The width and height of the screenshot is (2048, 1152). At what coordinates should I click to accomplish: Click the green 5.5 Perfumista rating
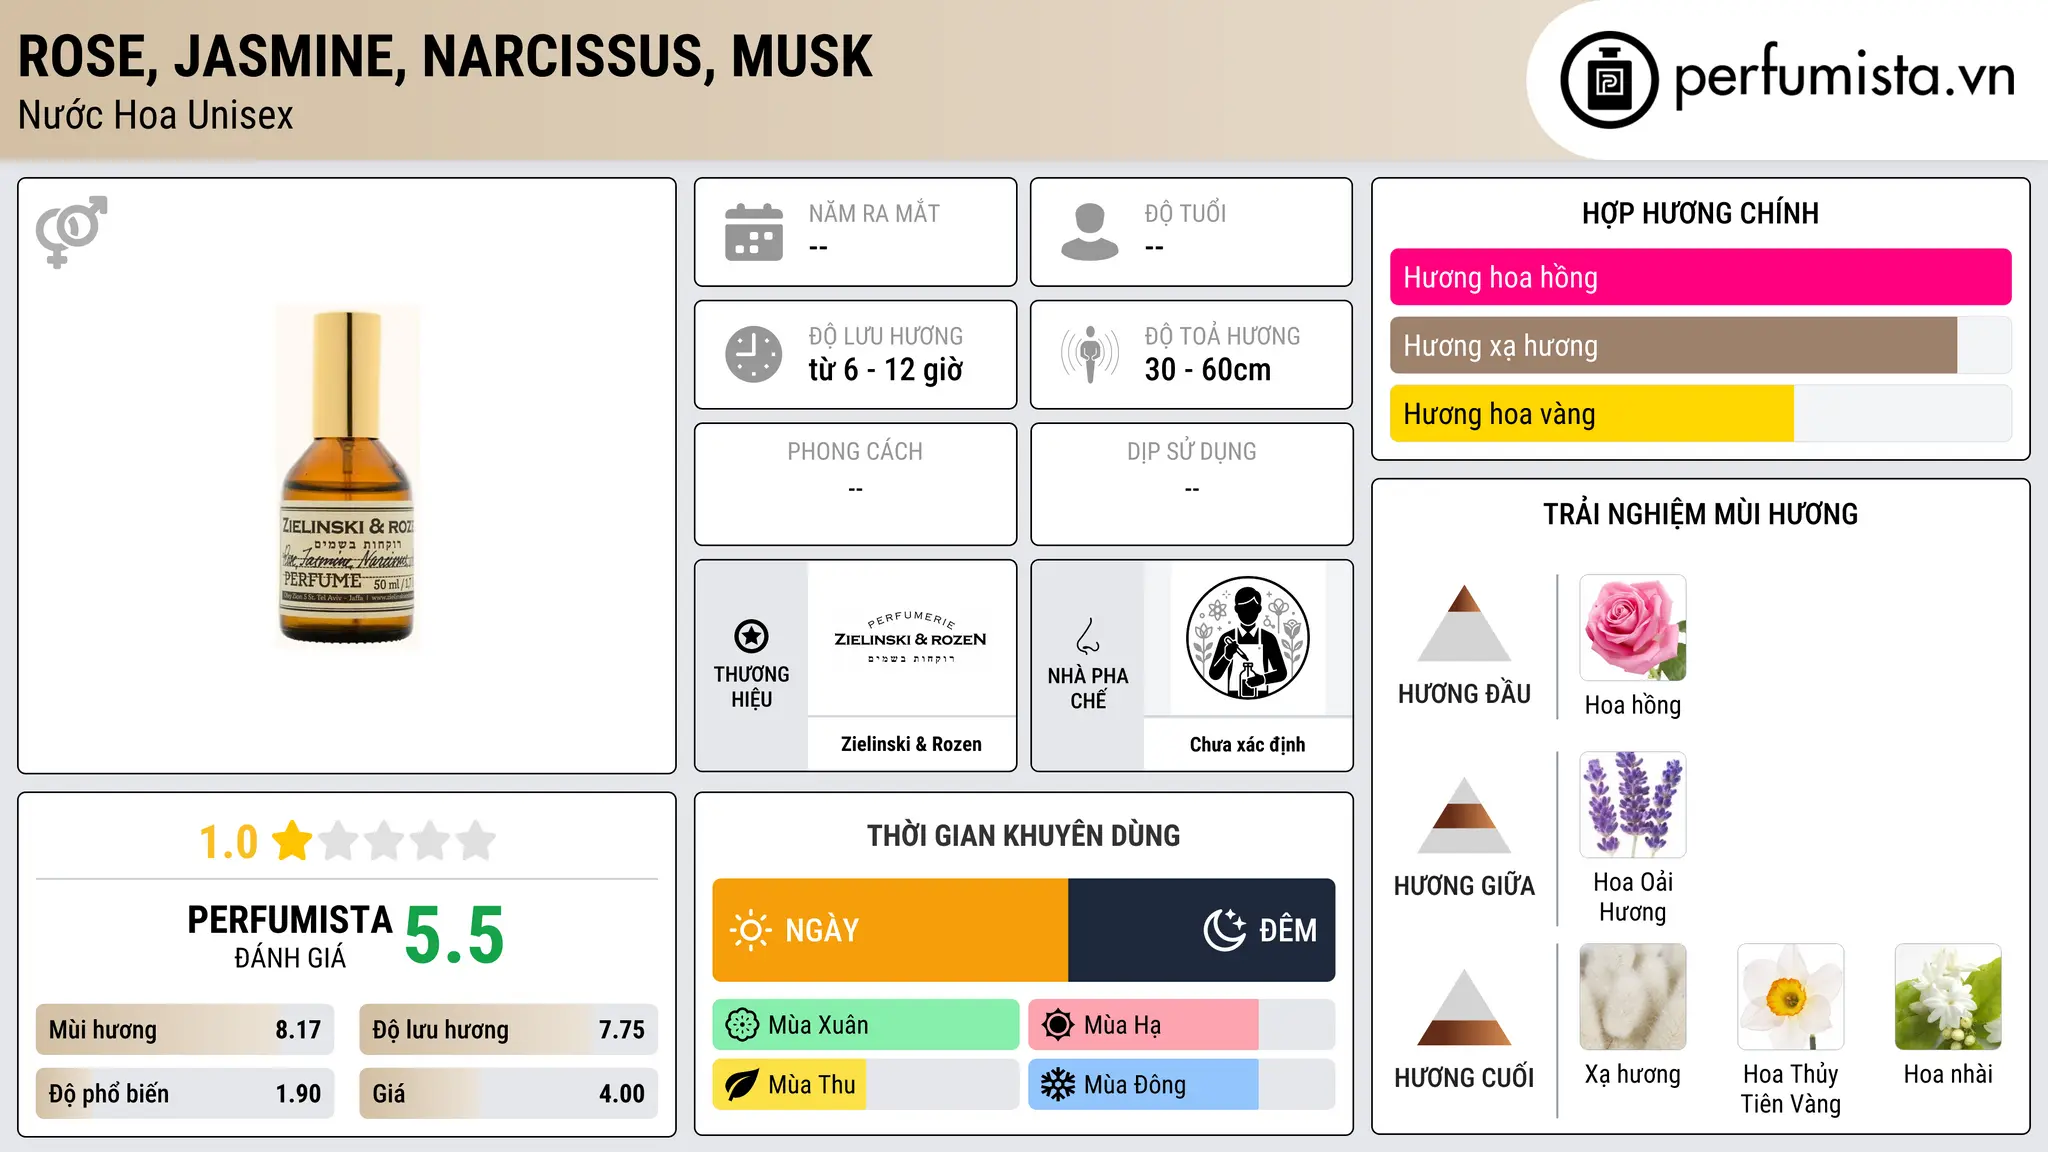tap(454, 936)
